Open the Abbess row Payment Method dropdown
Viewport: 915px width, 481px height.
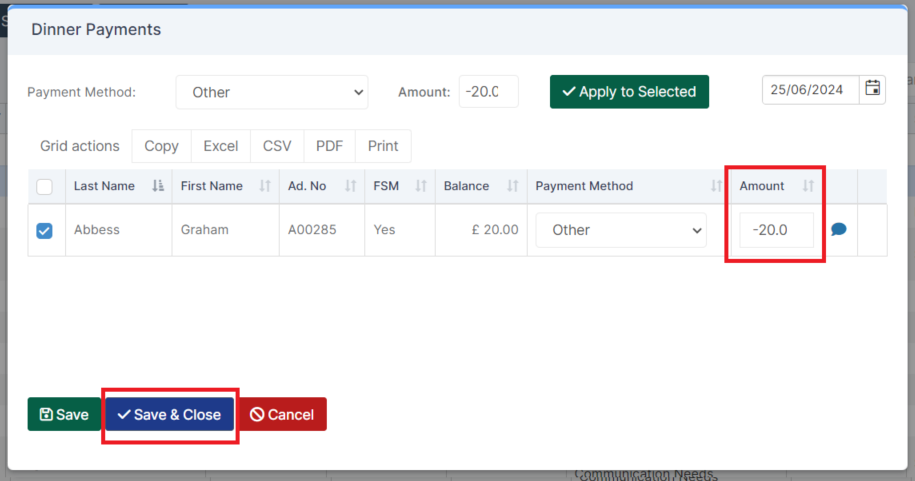pos(621,230)
